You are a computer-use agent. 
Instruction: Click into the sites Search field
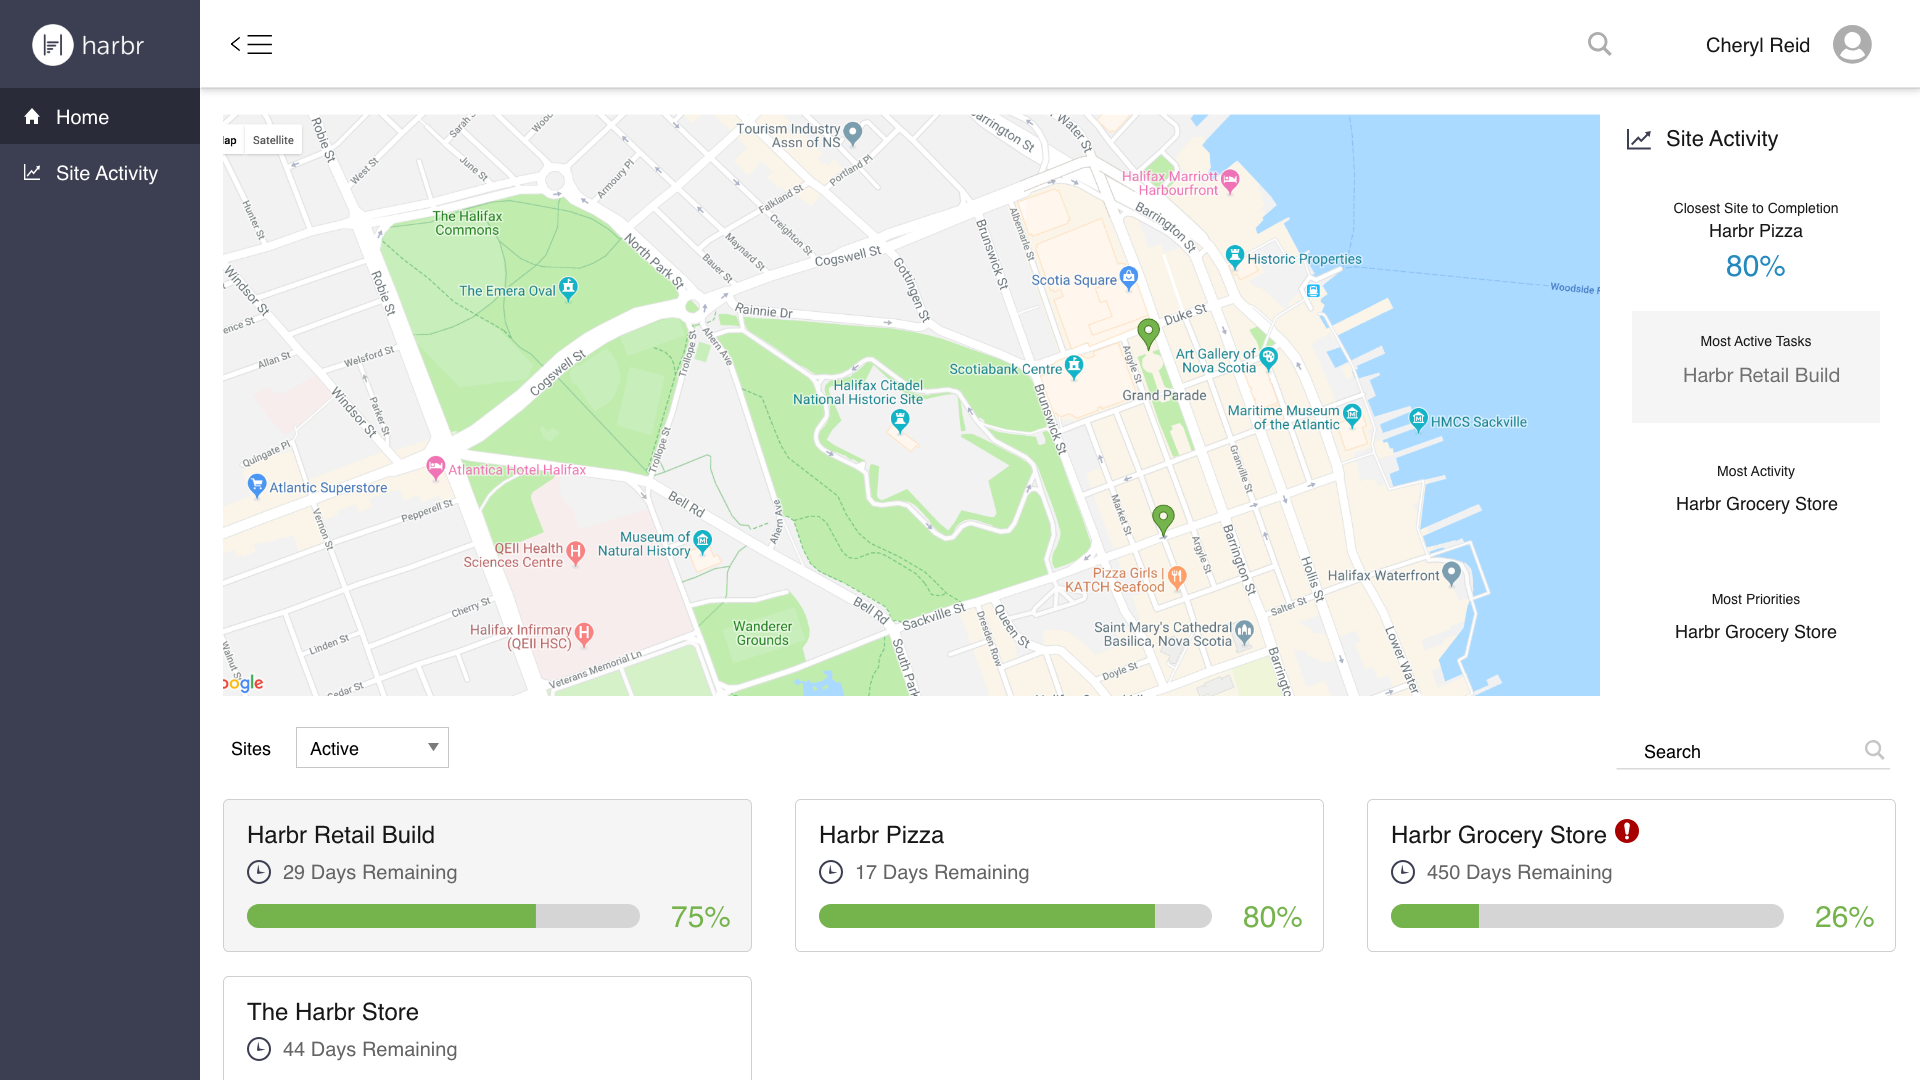tap(1752, 751)
